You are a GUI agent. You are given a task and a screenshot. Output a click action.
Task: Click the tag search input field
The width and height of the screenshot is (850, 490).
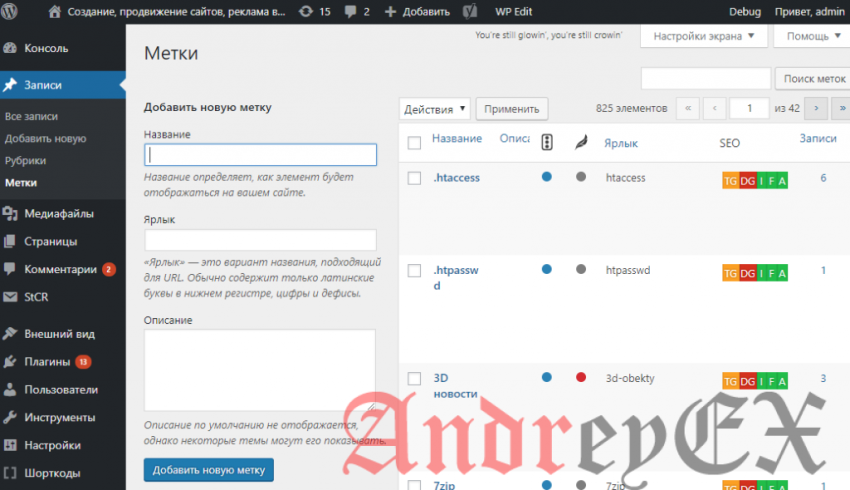tap(706, 79)
